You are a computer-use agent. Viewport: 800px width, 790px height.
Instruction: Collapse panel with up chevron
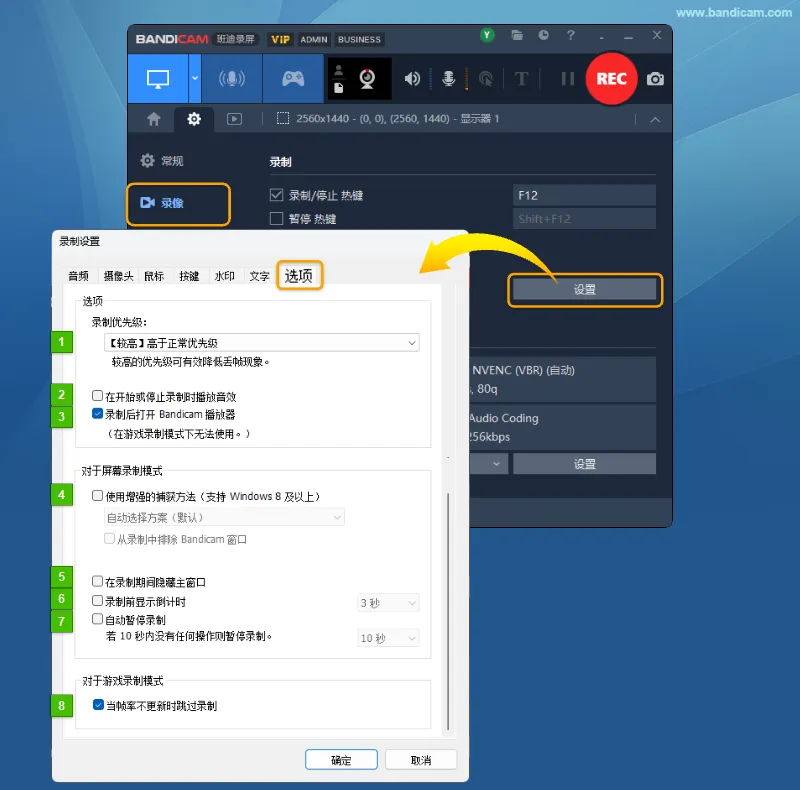coord(655,120)
